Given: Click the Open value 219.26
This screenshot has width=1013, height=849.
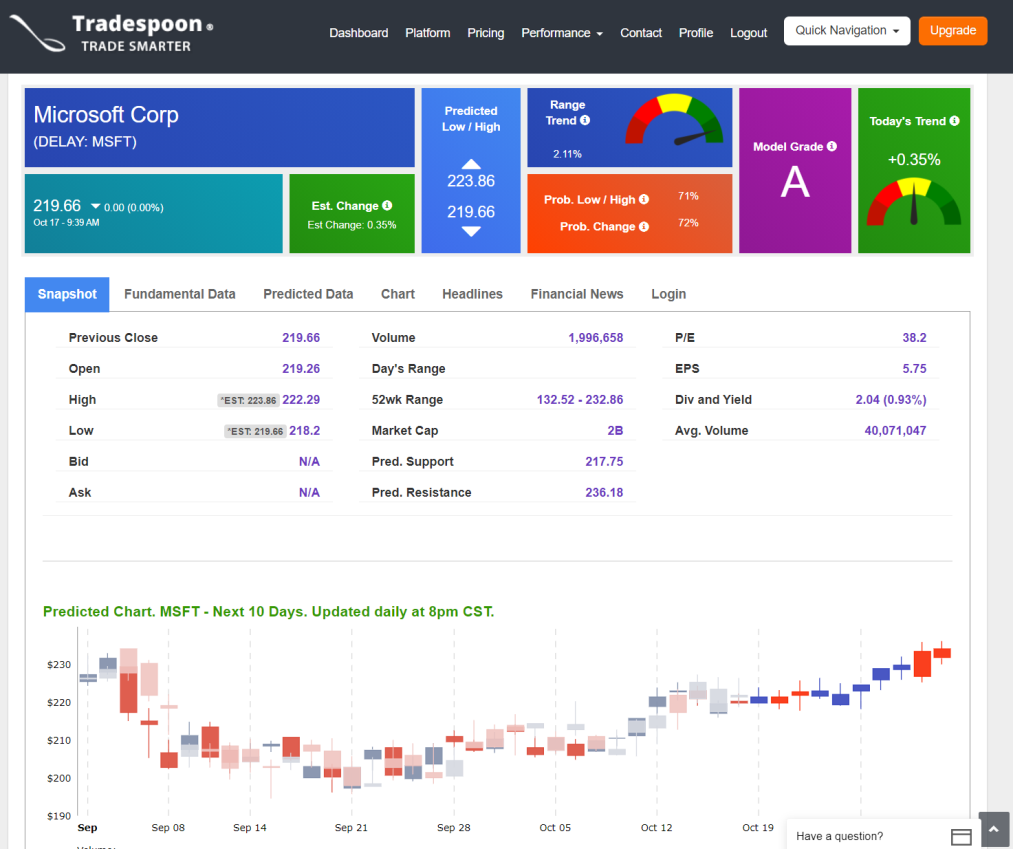Looking at the screenshot, I should [x=301, y=369].
